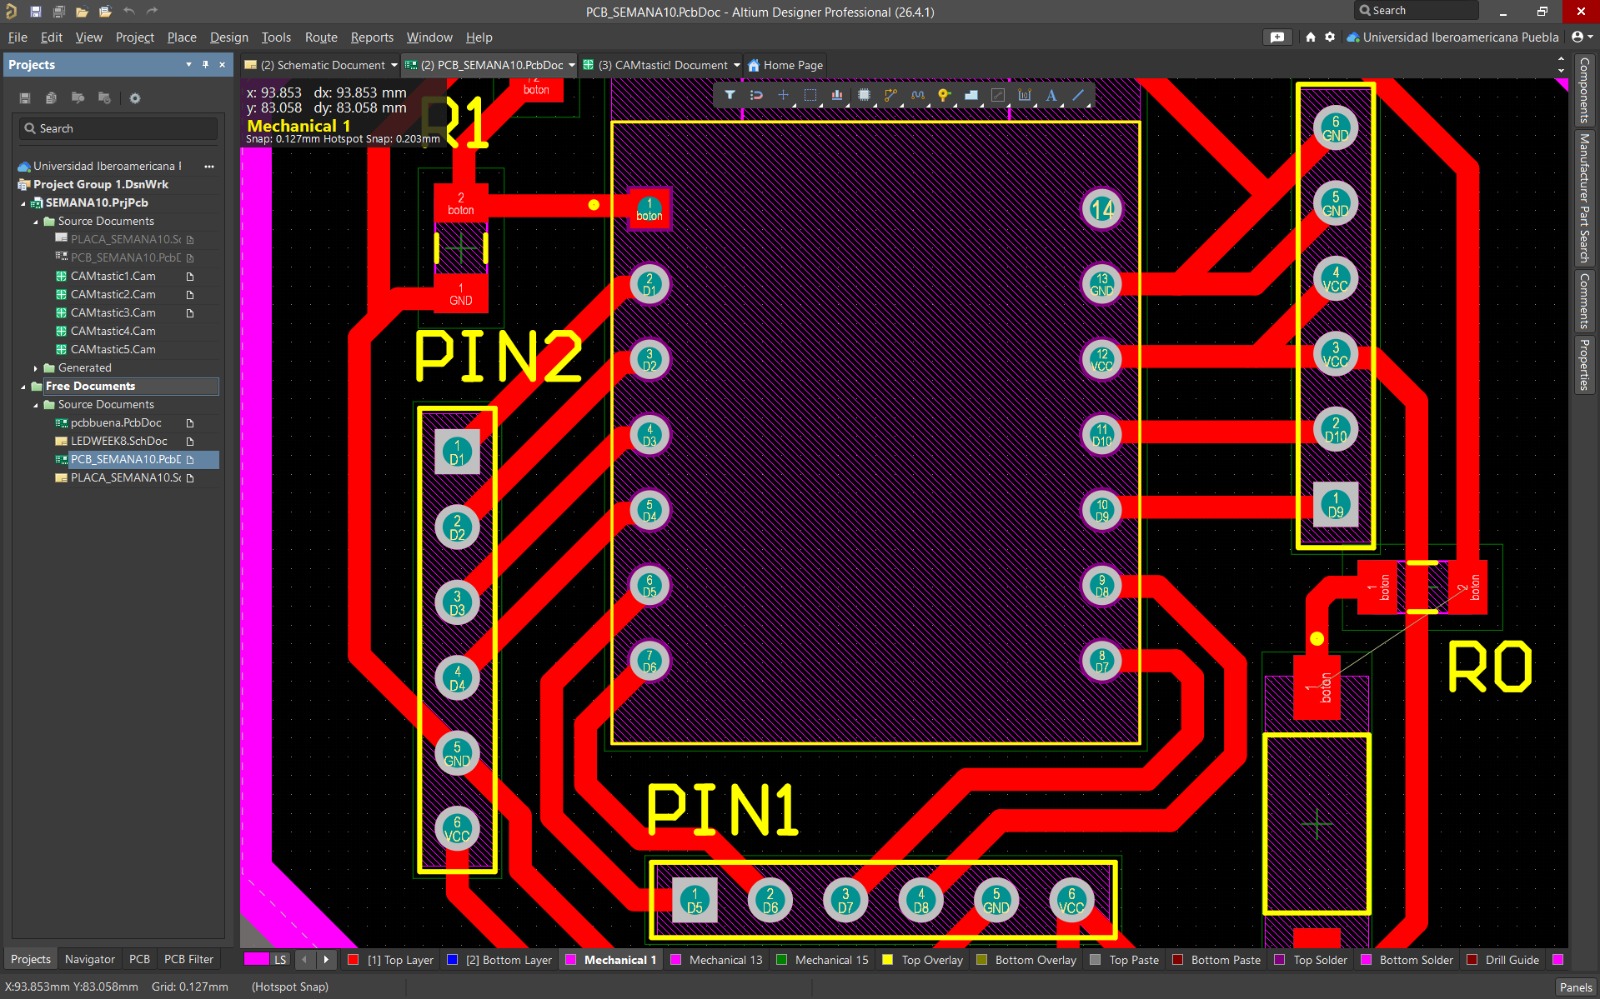Viewport: 1600px width, 999px height.
Task: Open the File menu
Action: tap(18, 37)
